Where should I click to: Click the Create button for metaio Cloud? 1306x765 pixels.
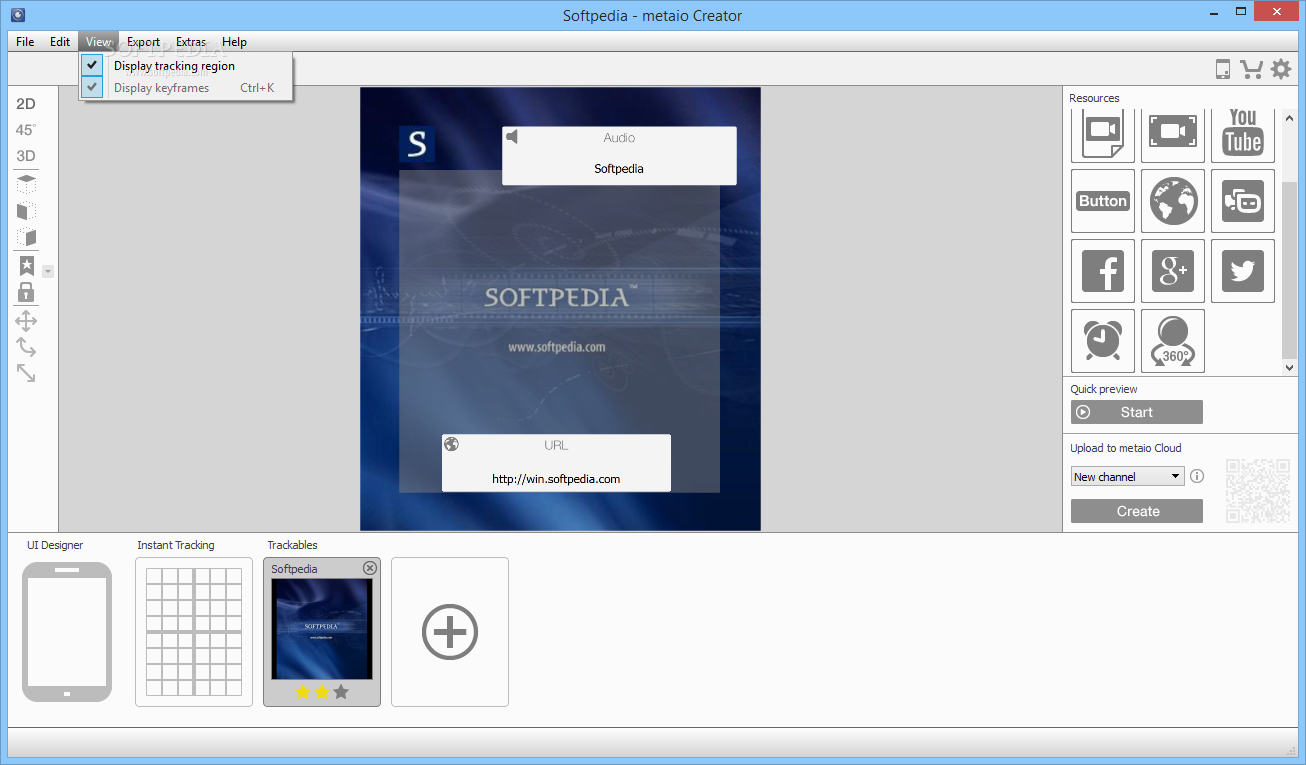1137,511
